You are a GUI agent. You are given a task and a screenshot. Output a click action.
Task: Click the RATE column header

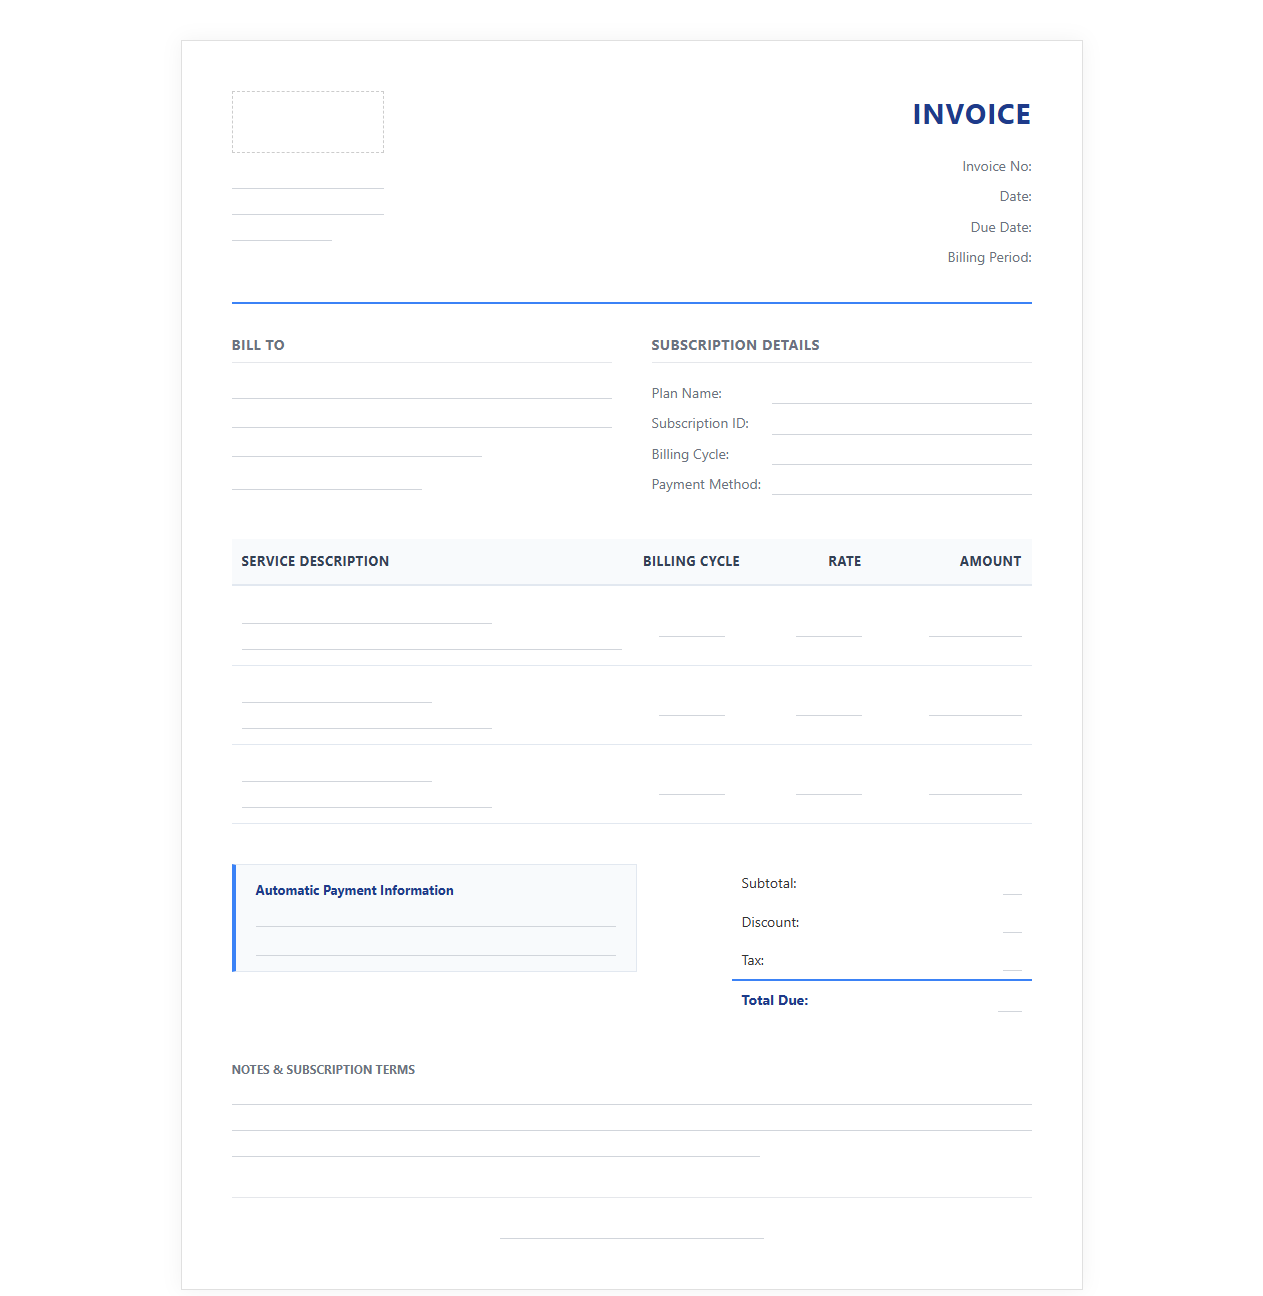tap(844, 562)
